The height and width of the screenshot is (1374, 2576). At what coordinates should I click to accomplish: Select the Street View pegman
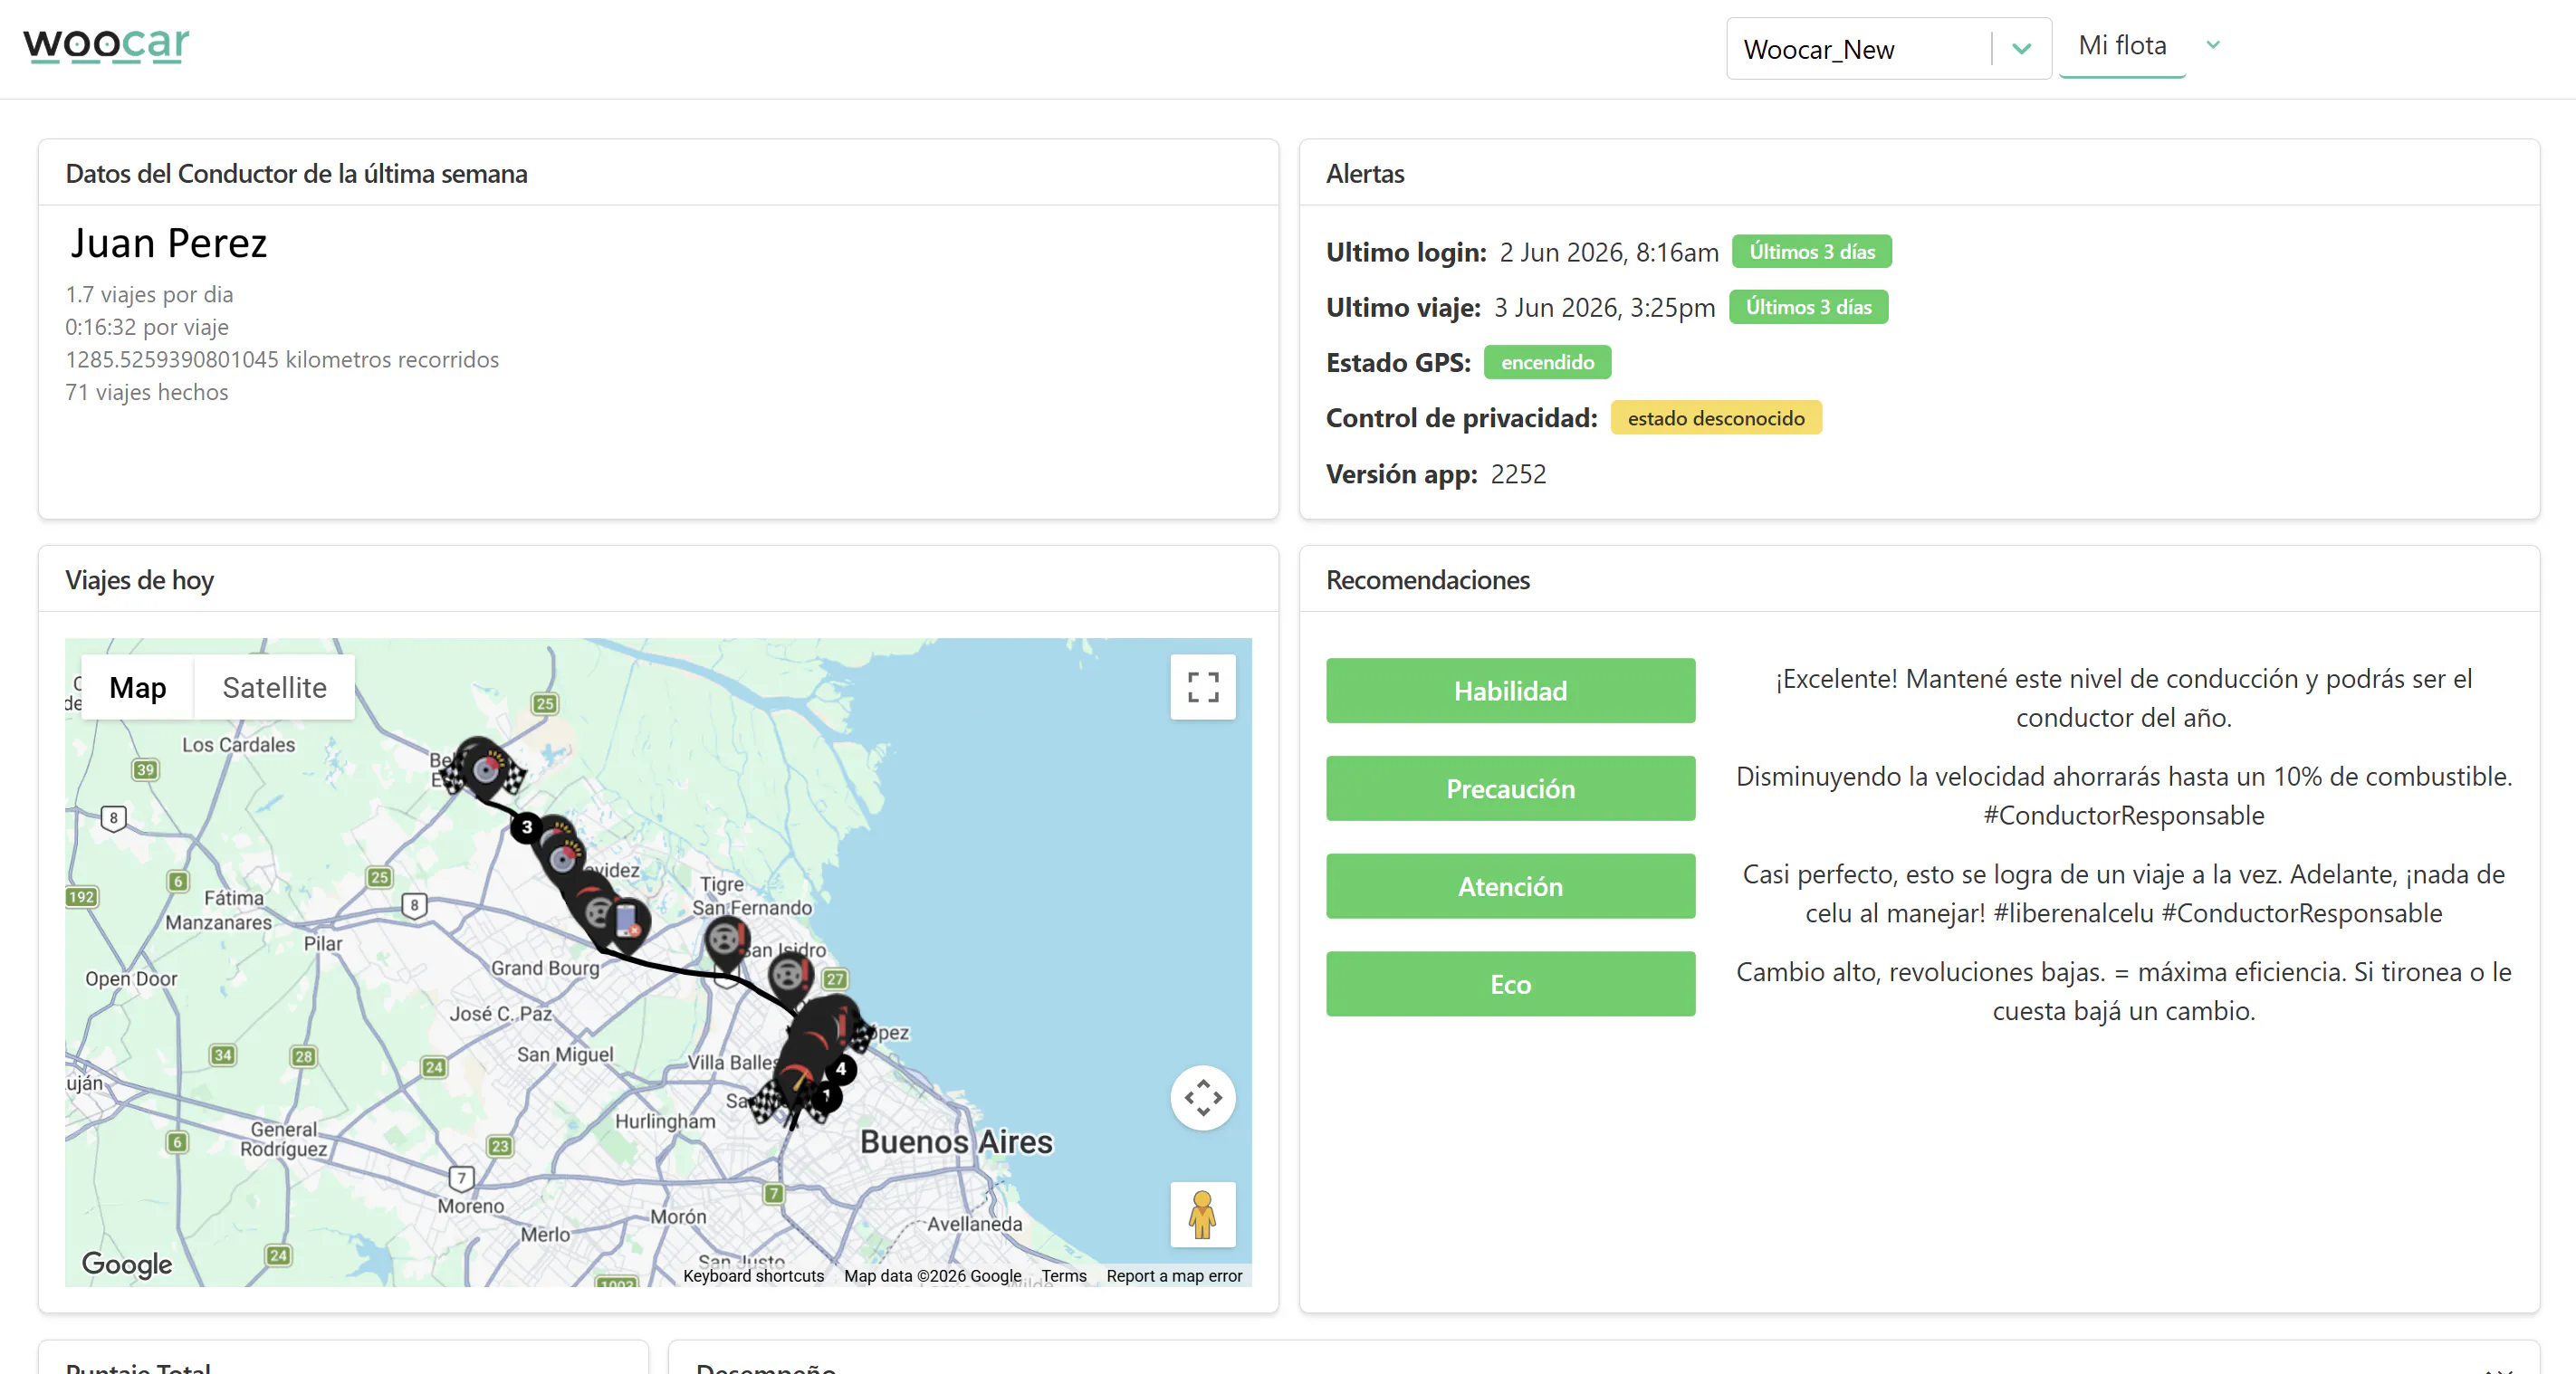tap(1203, 1215)
